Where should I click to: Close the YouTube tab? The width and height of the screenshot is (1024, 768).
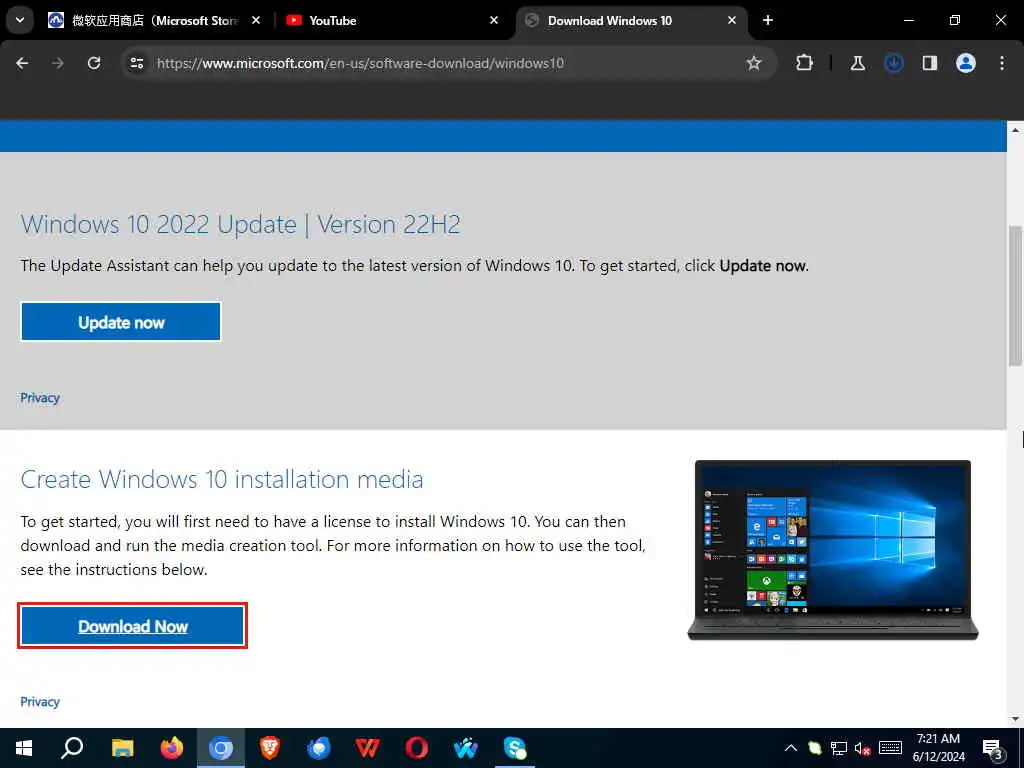[494, 21]
